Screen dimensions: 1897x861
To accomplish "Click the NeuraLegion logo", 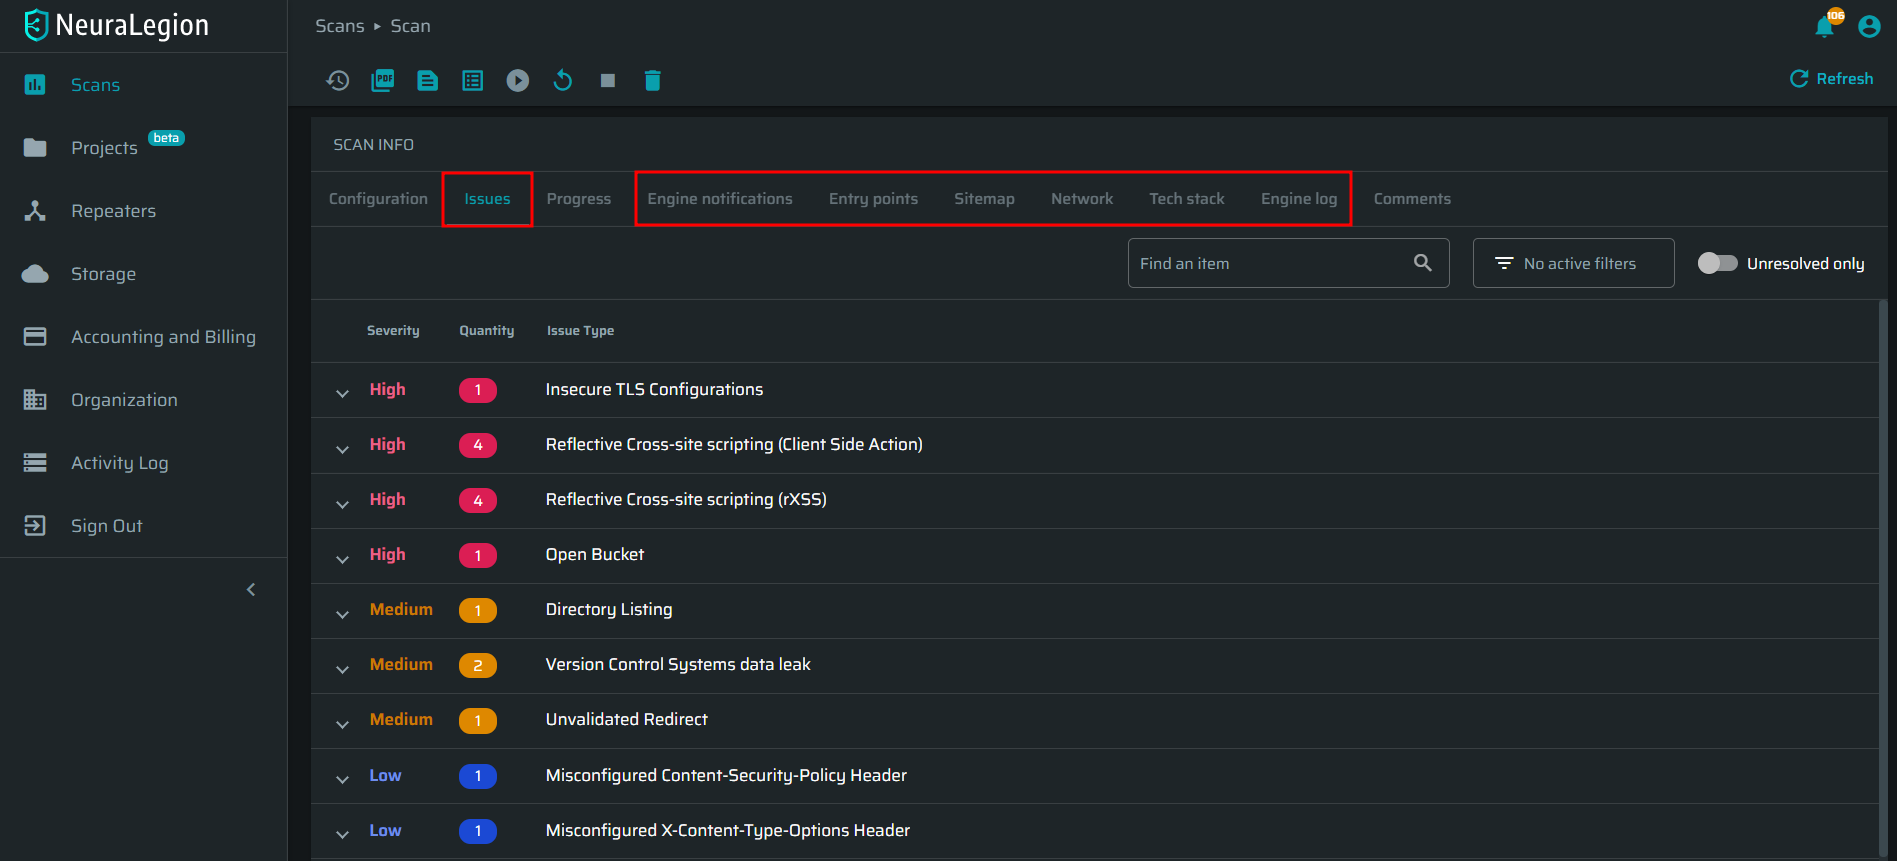I will pyautogui.click(x=116, y=25).
